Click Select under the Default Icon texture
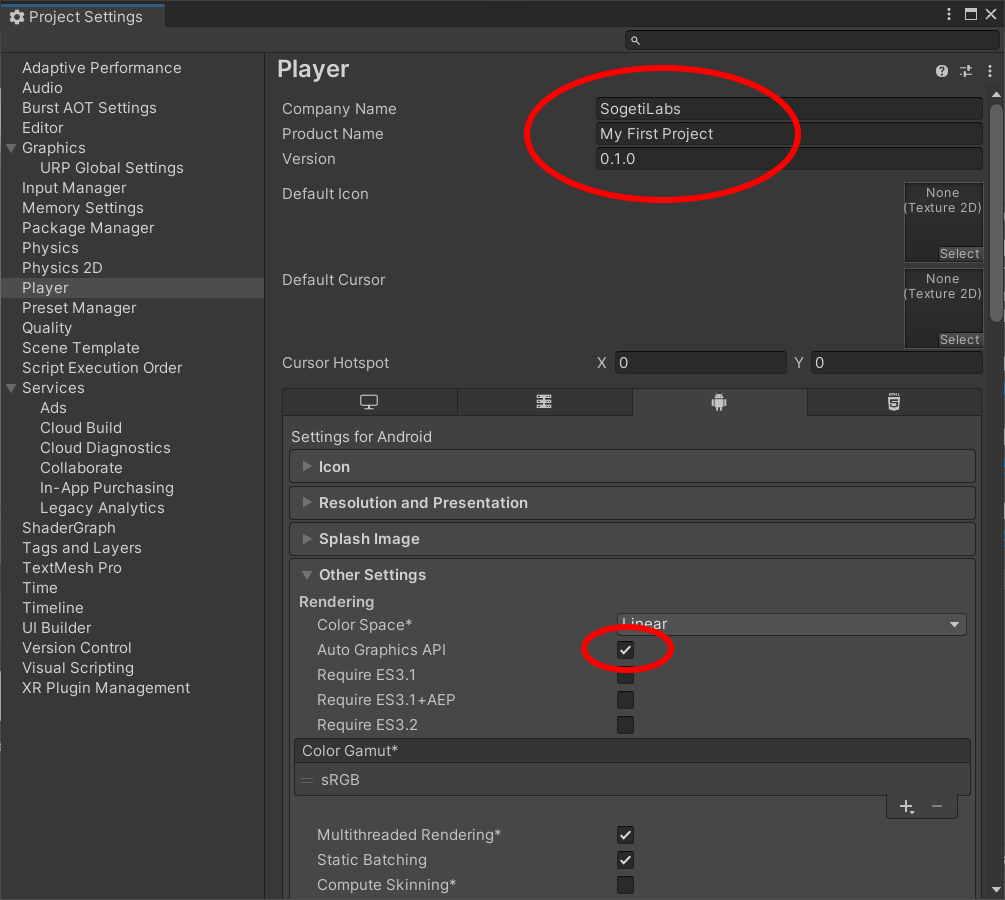 959,254
